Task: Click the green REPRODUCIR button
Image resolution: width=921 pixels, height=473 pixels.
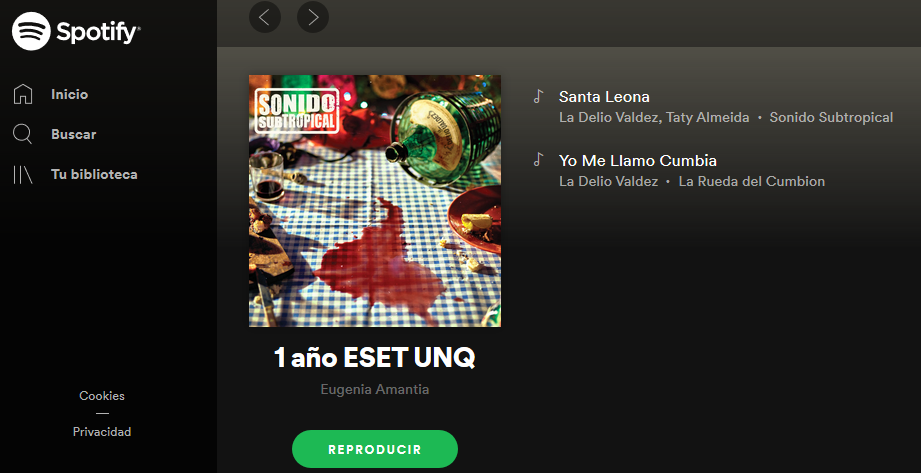Action: [375, 449]
